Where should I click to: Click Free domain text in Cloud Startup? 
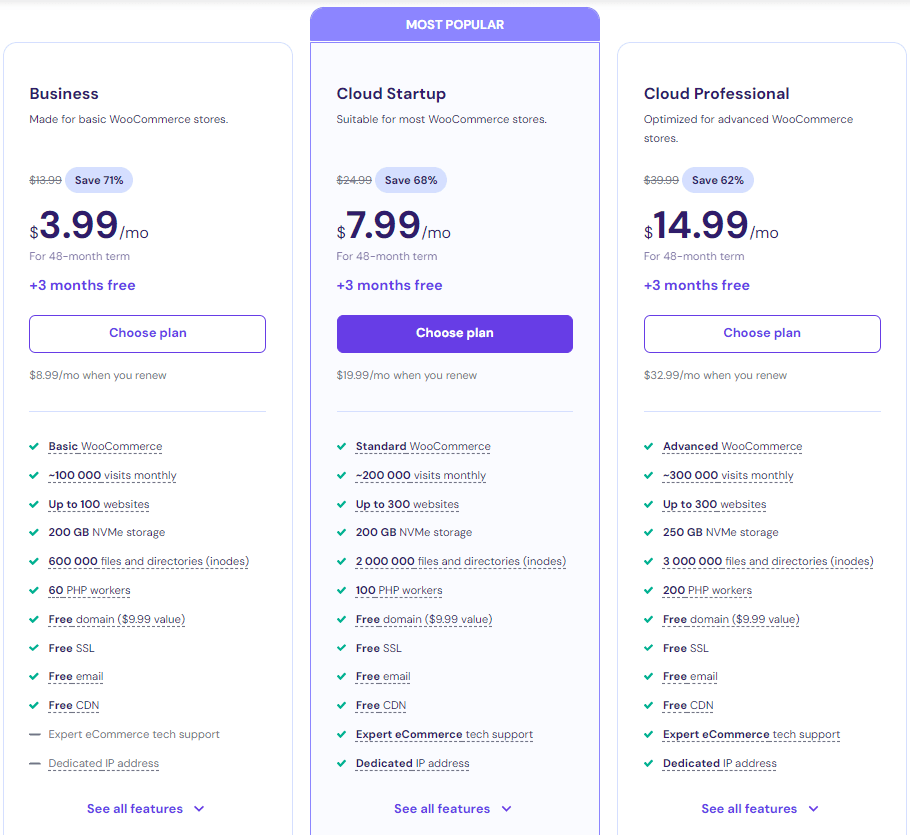tap(424, 619)
